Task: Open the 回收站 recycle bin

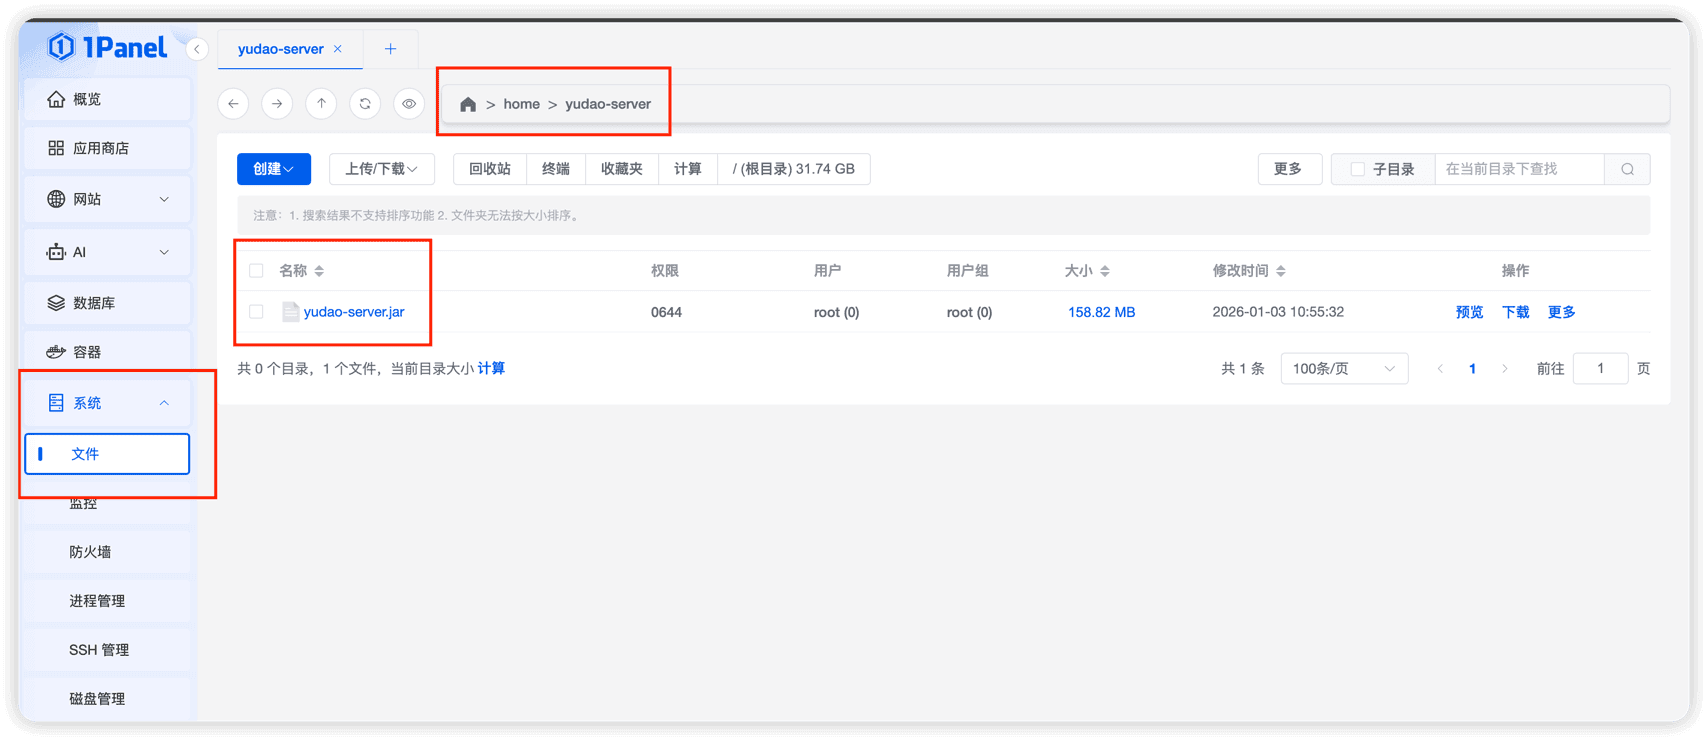Action: pyautogui.click(x=490, y=169)
